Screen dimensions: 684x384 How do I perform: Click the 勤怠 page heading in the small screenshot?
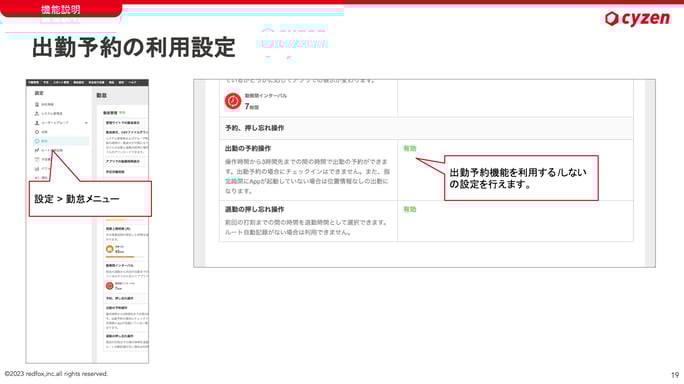tap(101, 95)
